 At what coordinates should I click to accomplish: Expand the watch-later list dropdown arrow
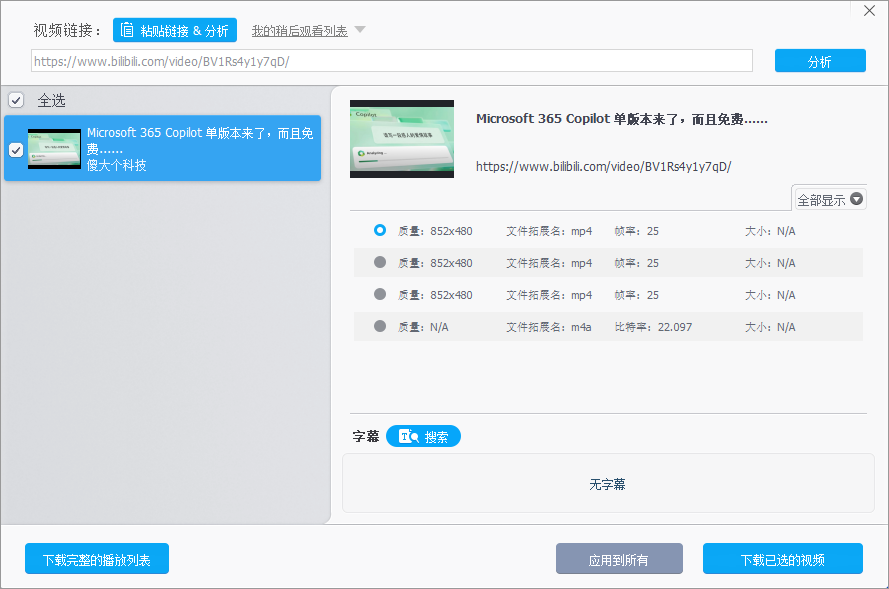tap(360, 29)
